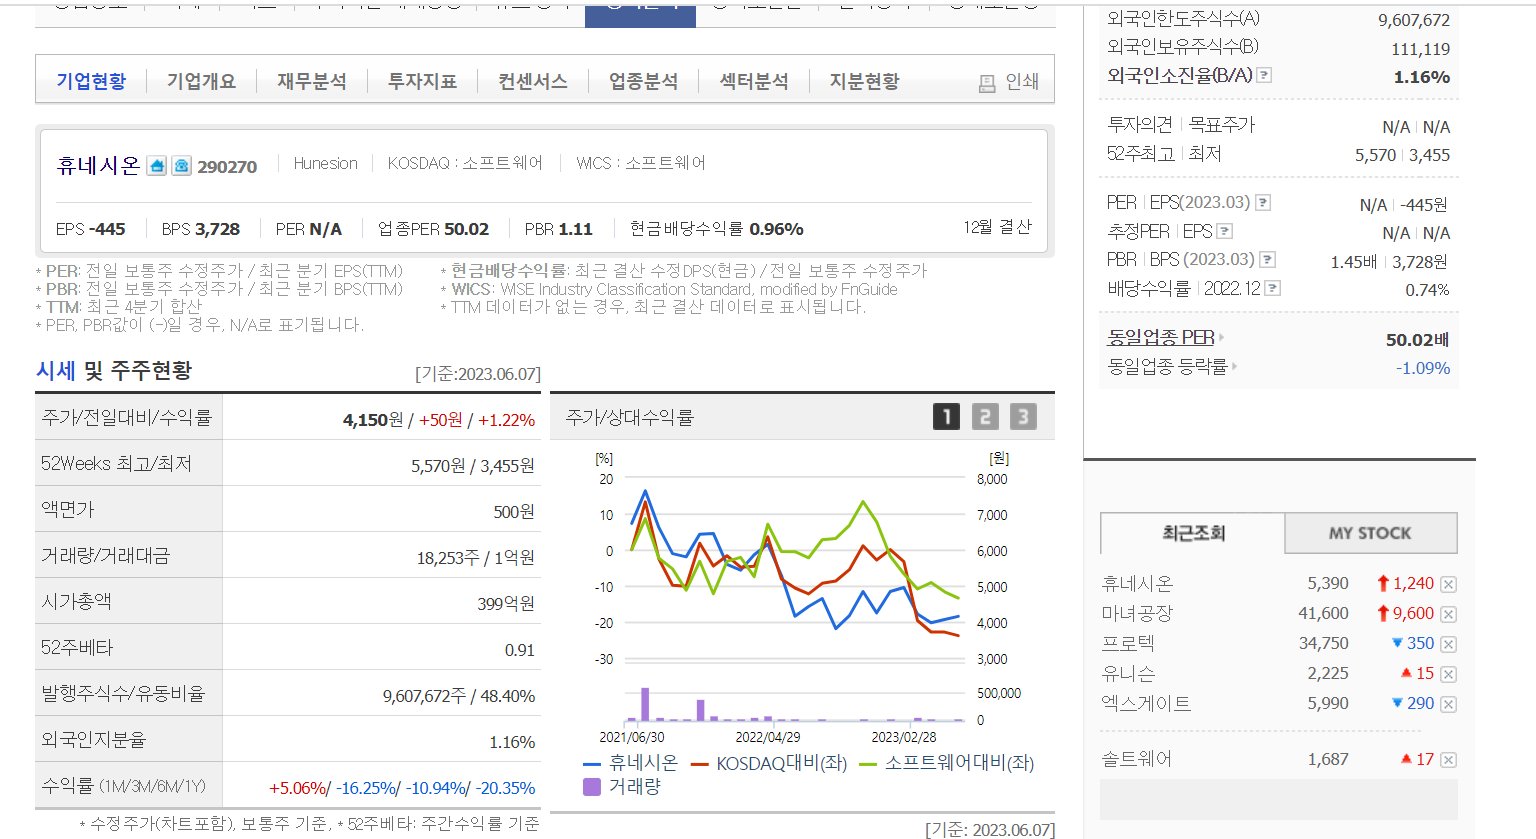The height and width of the screenshot is (839, 1536).
Task: Click KOSDAQ대비(좌) legend entry
Action: click(x=769, y=763)
